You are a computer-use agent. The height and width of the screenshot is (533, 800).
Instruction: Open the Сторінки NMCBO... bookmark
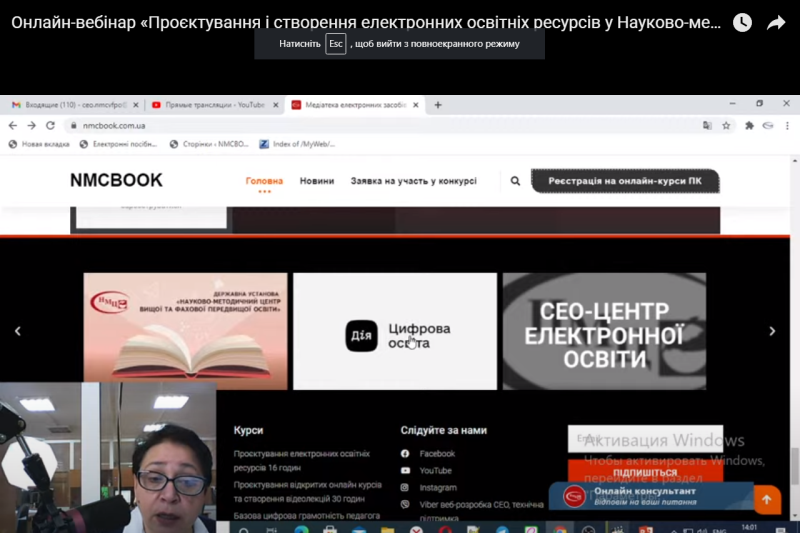pyautogui.click(x=209, y=144)
